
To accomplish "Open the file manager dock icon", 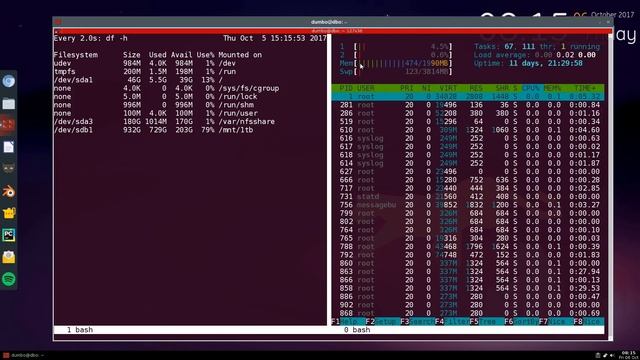I will click(x=9, y=104).
